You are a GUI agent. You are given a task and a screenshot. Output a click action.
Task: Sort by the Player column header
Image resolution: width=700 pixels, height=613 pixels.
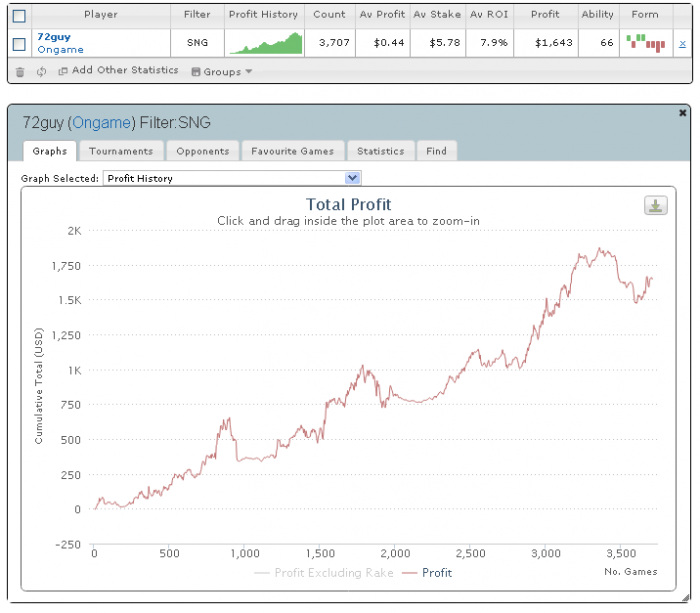click(101, 15)
